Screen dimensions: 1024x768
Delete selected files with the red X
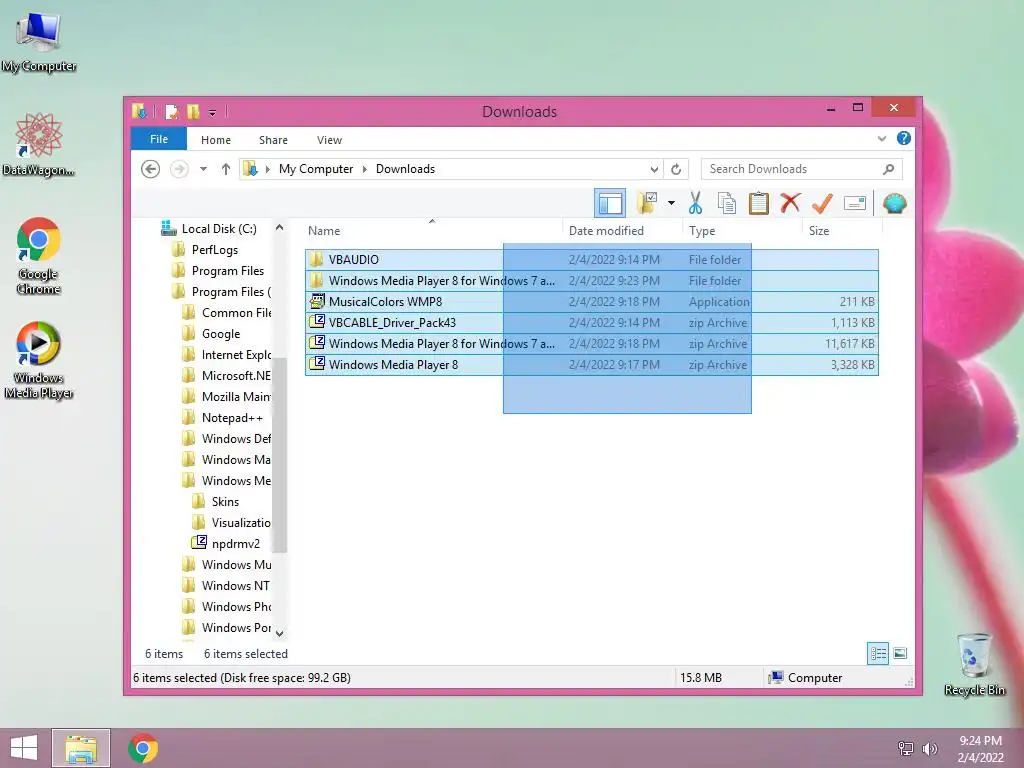[x=790, y=203]
